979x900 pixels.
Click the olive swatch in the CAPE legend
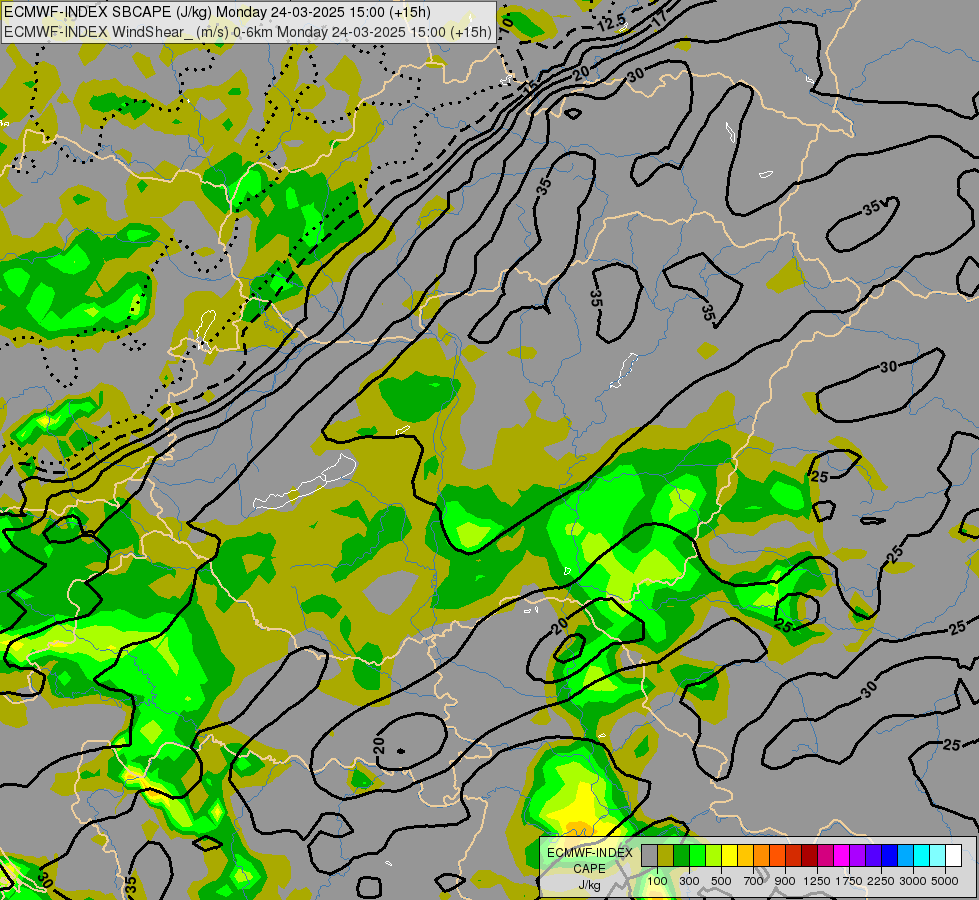coord(666,855)
